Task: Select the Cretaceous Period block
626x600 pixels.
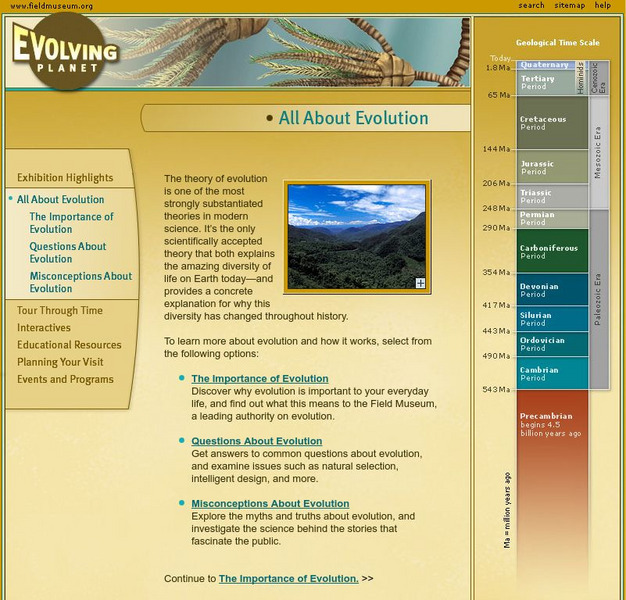Action: point(553,123)
